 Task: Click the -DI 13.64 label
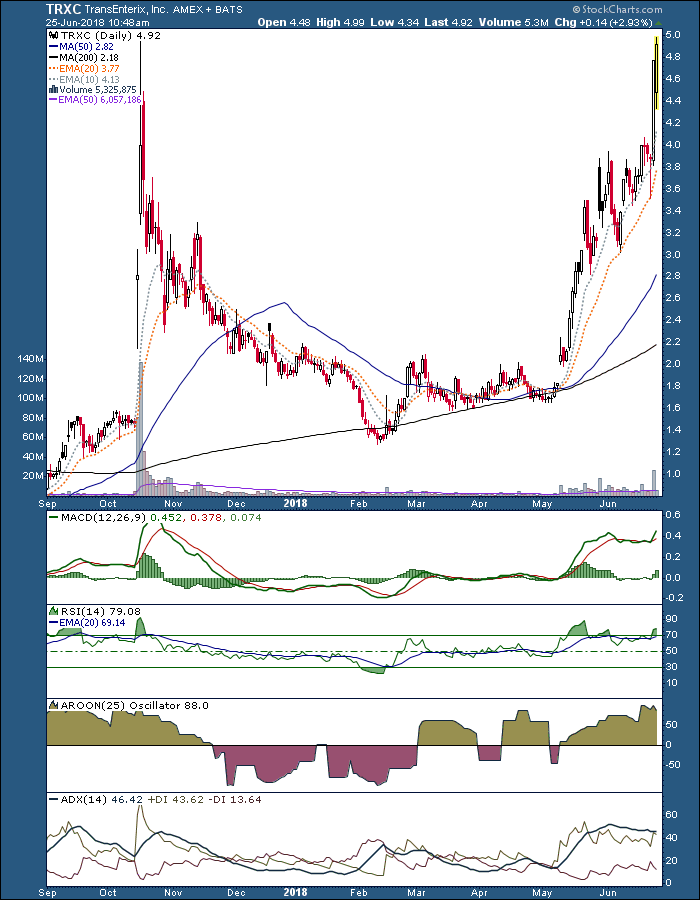point(235,798)
